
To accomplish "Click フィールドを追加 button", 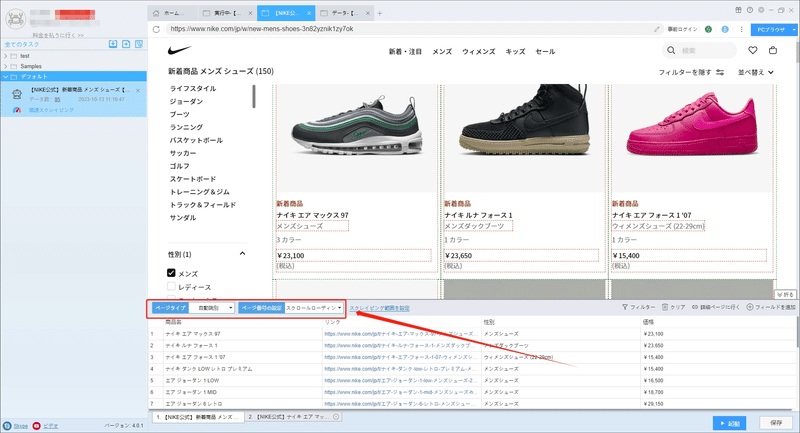I will [771, 307].
